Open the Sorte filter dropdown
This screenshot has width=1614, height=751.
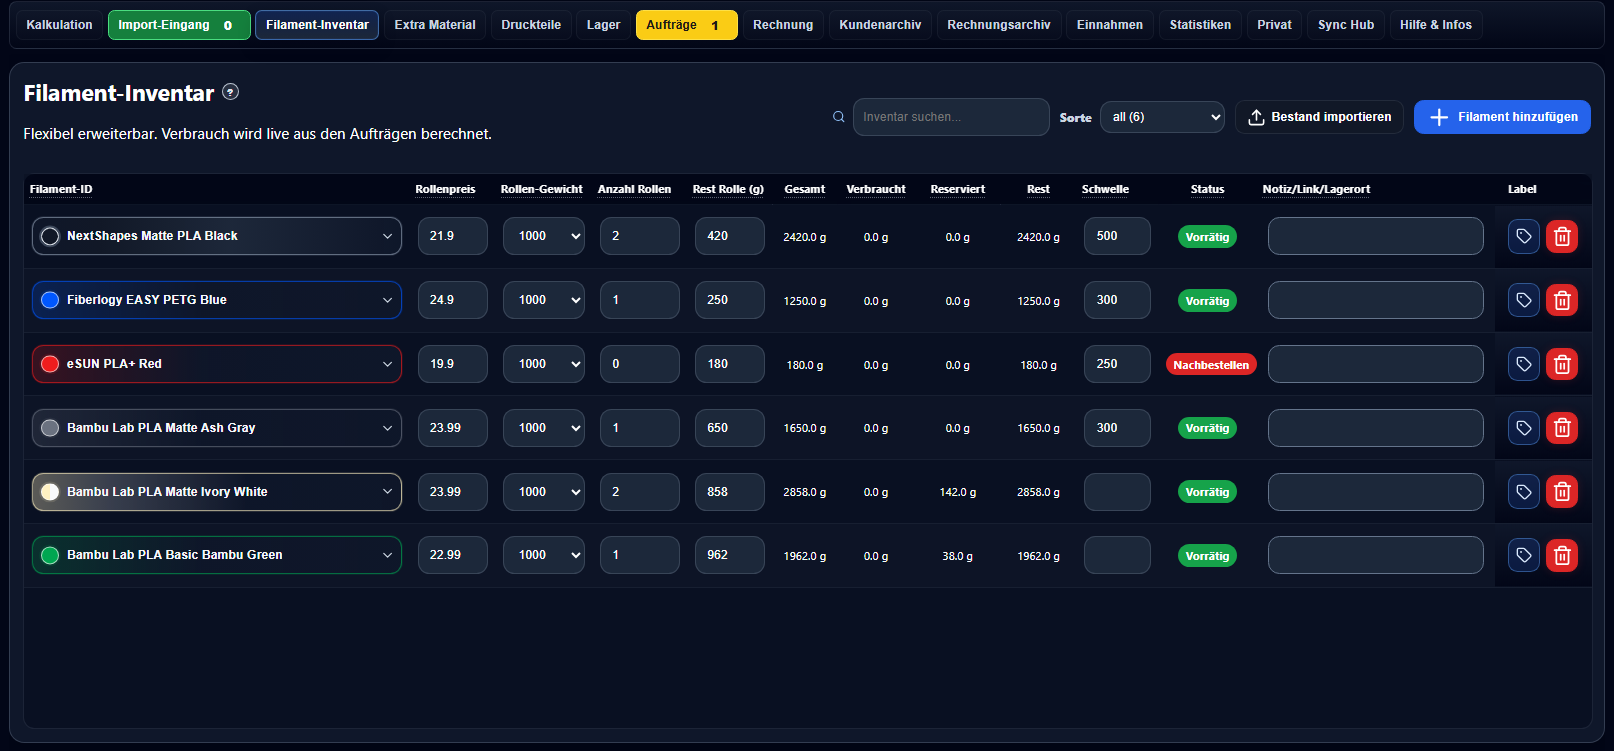(1162, 117)
